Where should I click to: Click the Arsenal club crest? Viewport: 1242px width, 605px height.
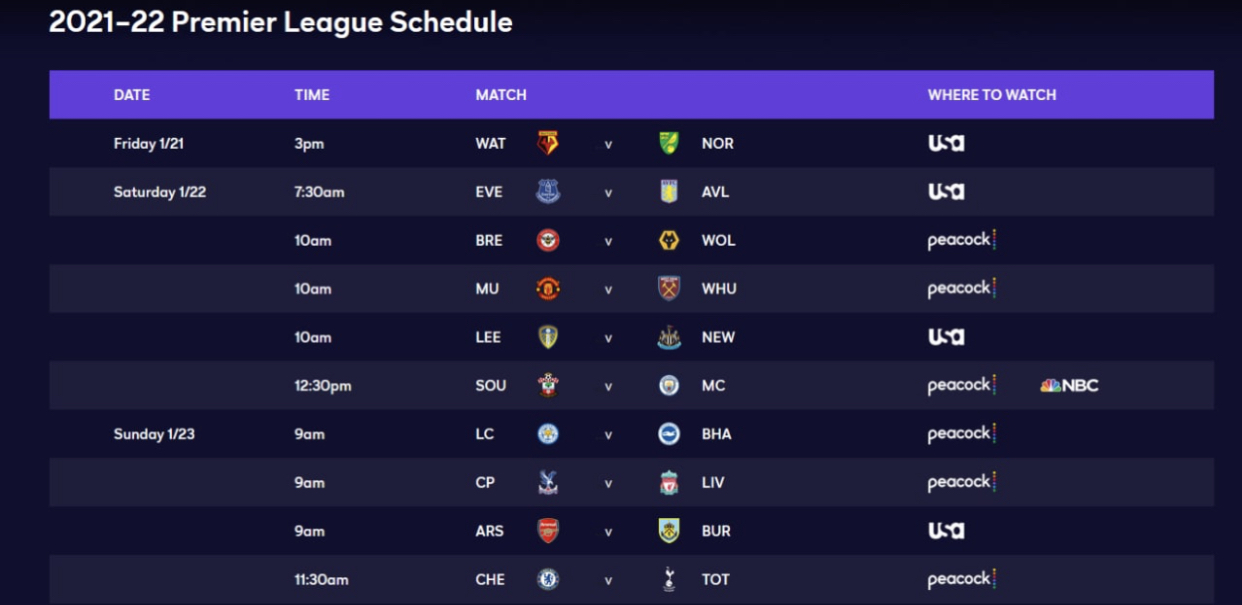point(548,531)
